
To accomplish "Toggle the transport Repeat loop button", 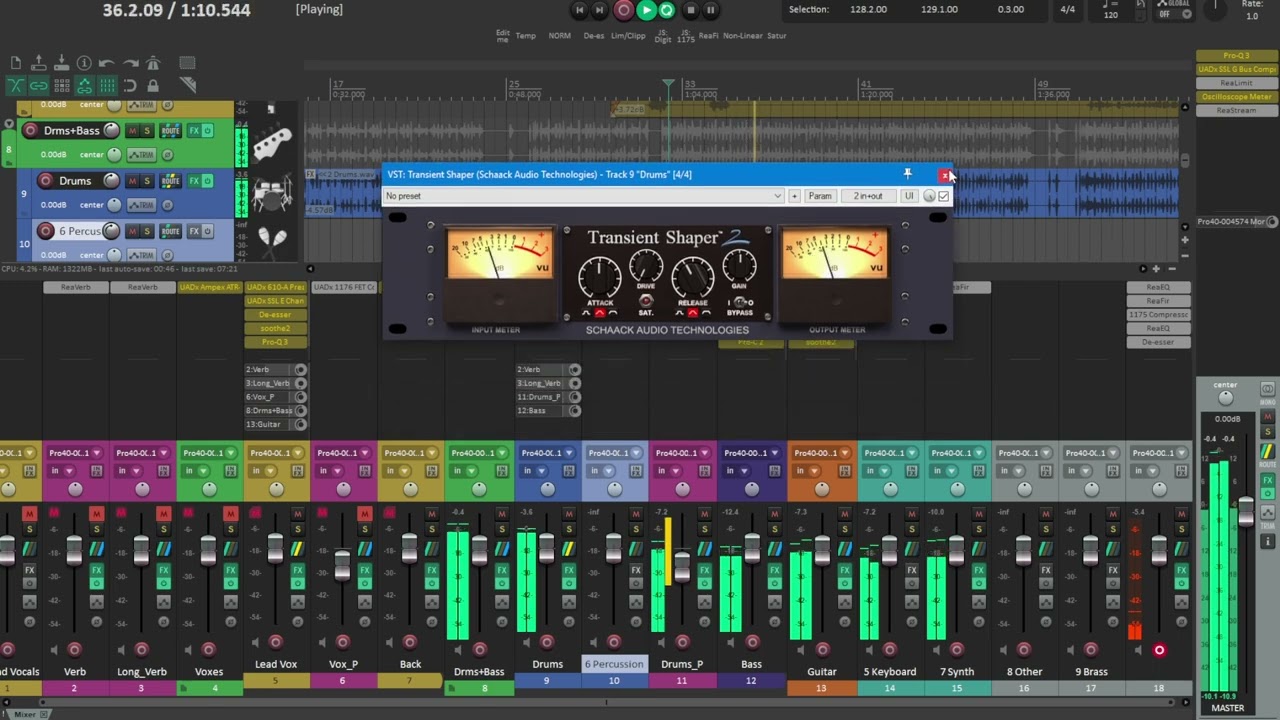I will [667, 10].
